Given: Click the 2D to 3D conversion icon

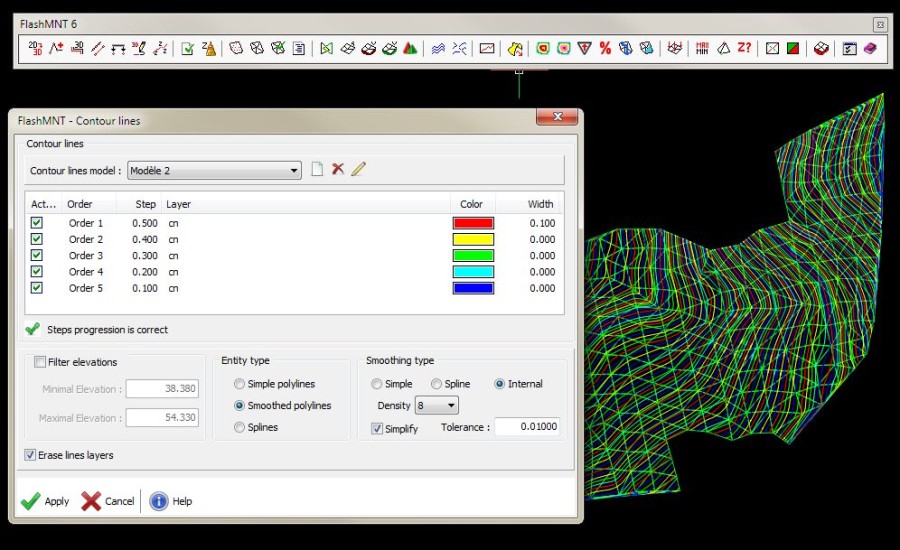Looking at the screenshot, I should pos(36,48).
